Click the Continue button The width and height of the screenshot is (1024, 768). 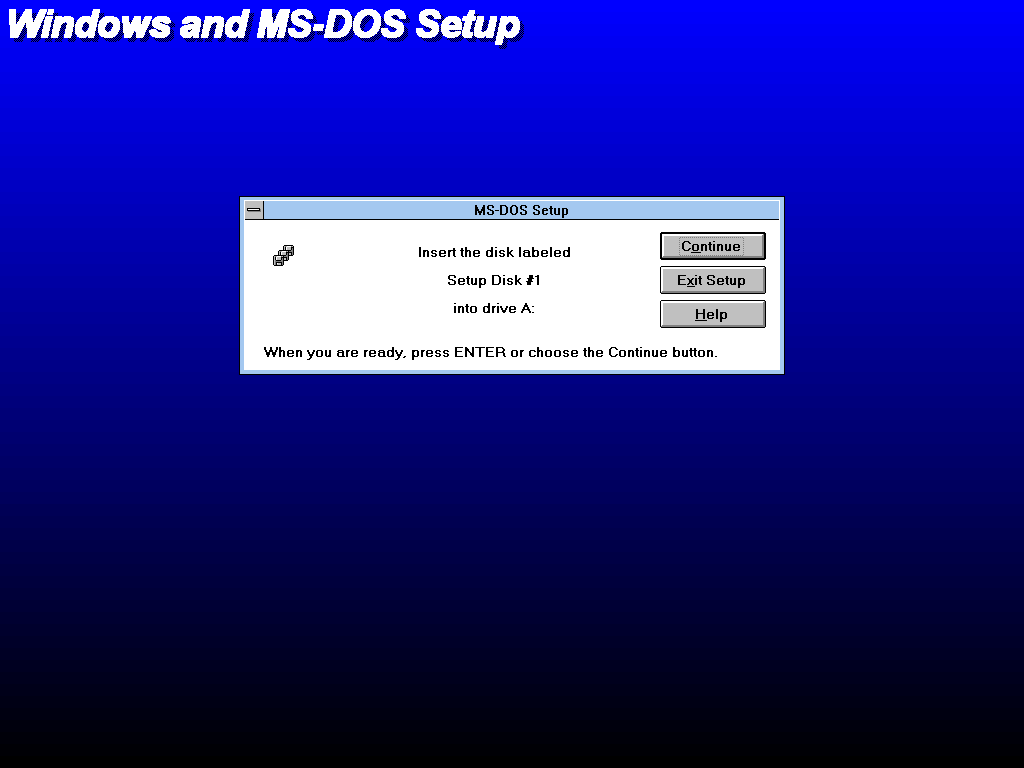point(712,246)
